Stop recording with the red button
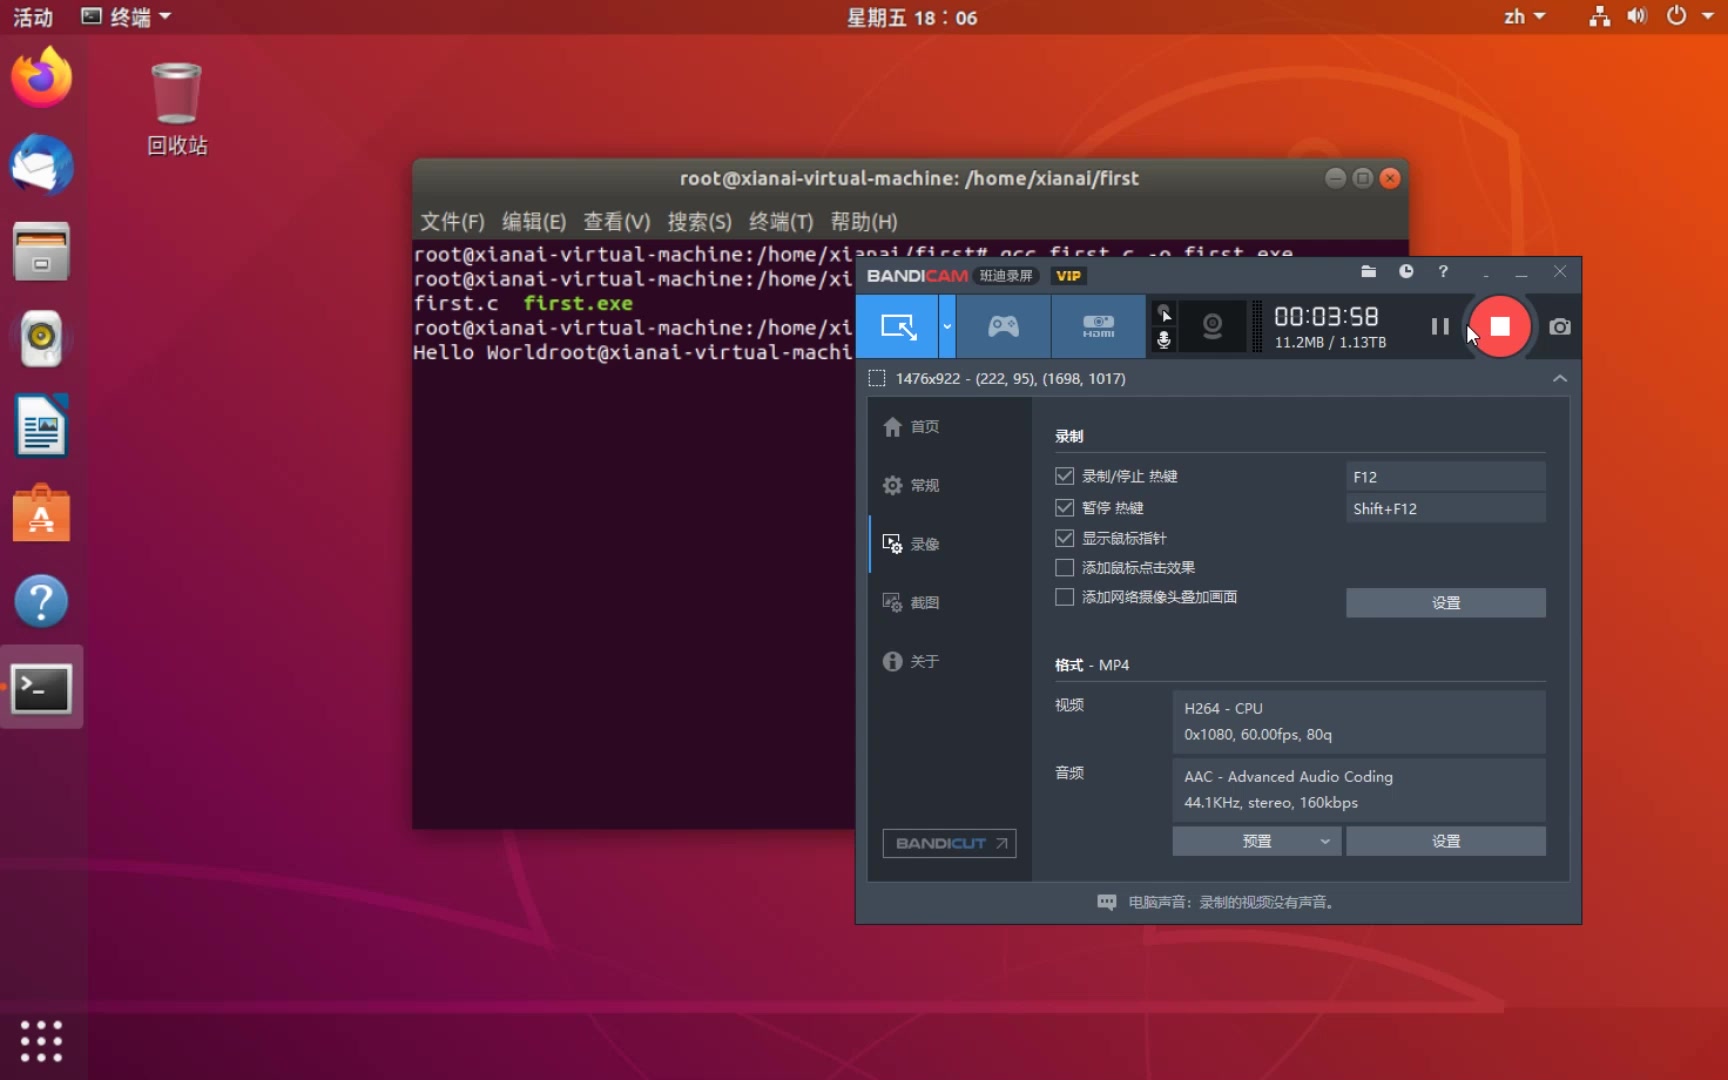Viewport: 1728px width, 1080px height. pyautogui.click(x=1500, y=327)
